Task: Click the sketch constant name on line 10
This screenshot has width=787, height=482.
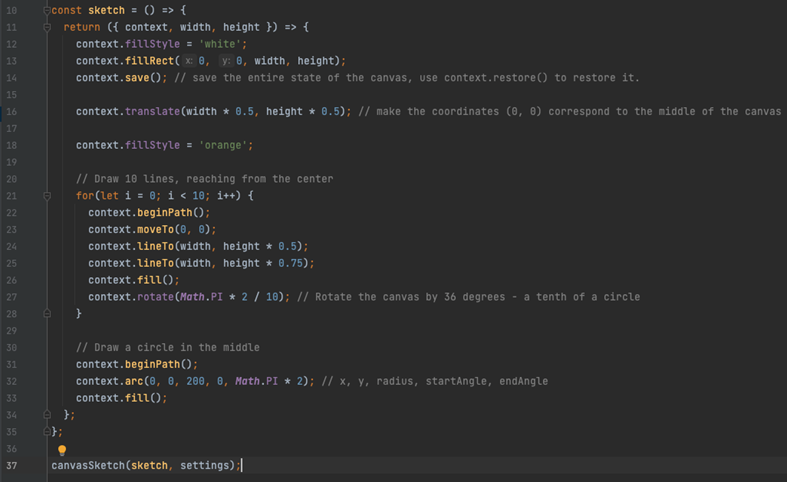Action: pos(106,10)
